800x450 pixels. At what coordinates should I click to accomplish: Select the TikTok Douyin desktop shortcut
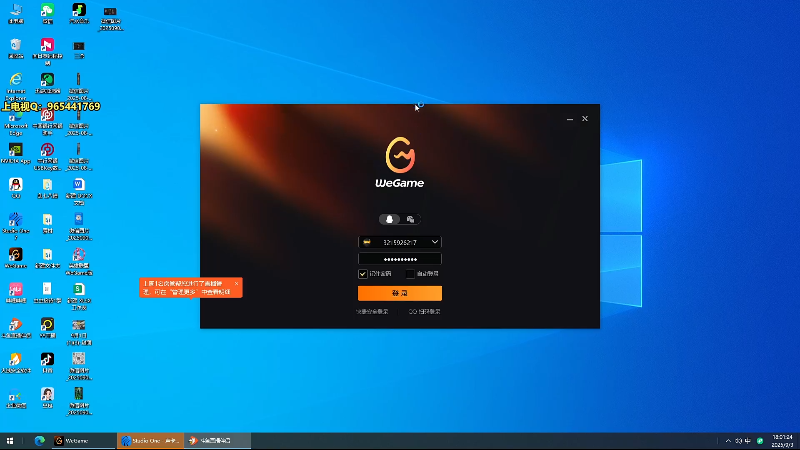coord(47,362)
